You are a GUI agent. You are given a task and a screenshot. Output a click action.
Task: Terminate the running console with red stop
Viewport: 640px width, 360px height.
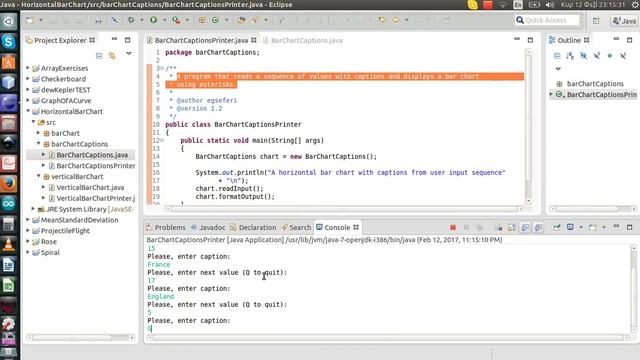pyautogui.click(x=453, y=227)
